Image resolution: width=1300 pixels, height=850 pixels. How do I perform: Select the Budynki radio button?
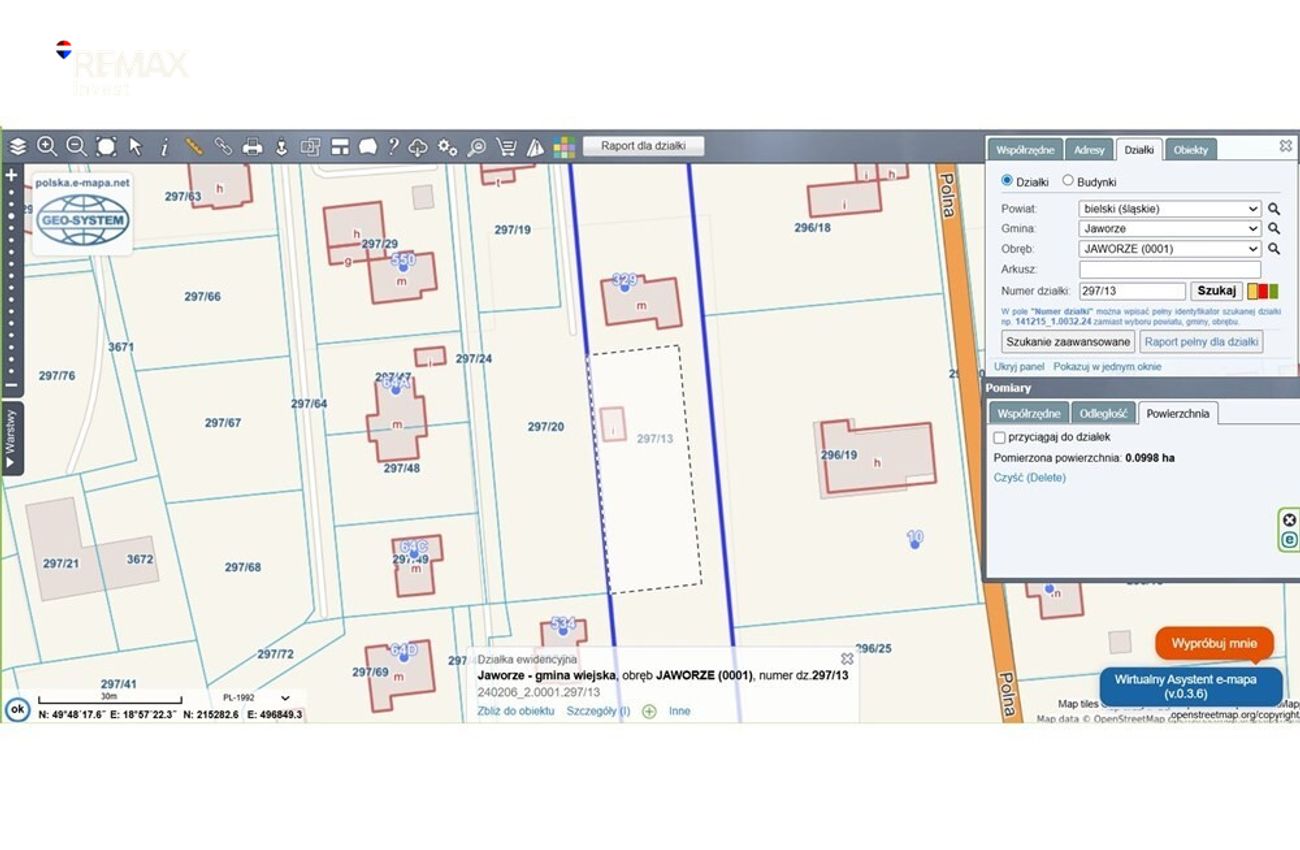[x=1067, y=181]
